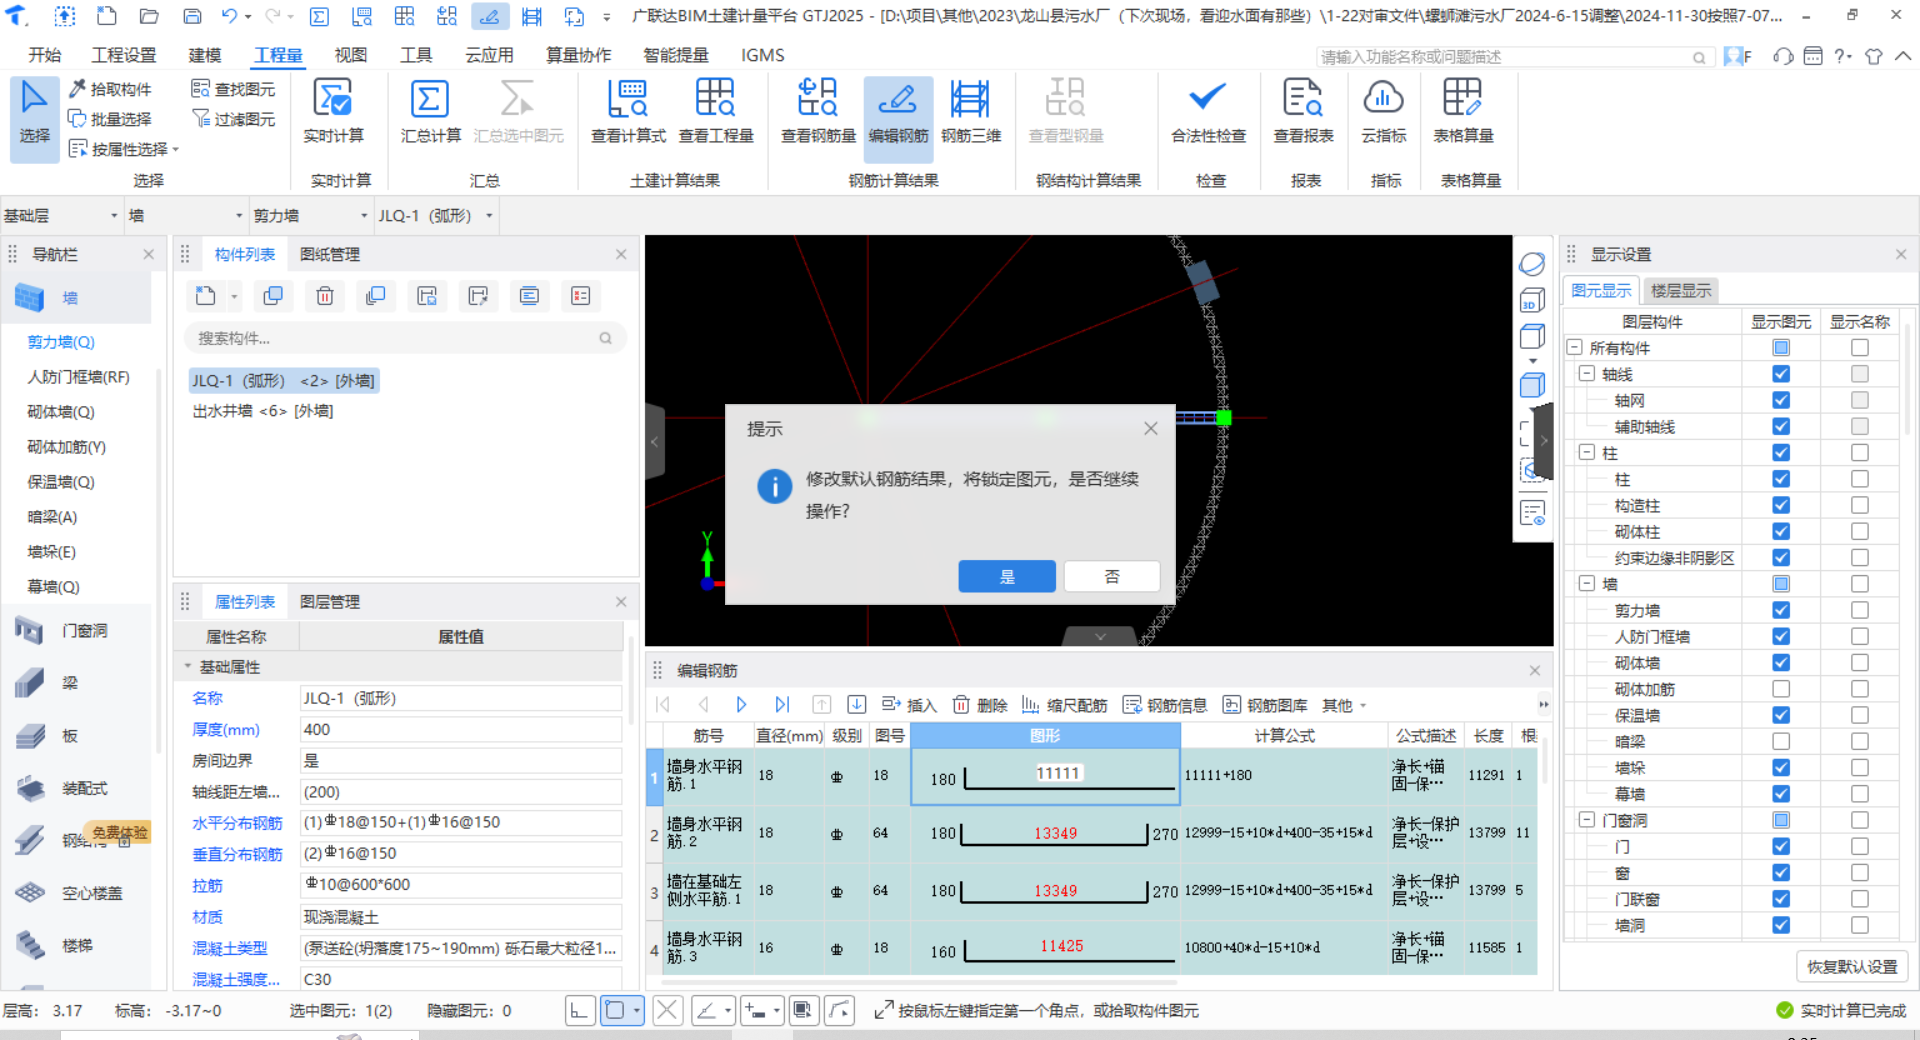
Task: Click the 实时计算 ribbon icon
Action: point(333,111)
